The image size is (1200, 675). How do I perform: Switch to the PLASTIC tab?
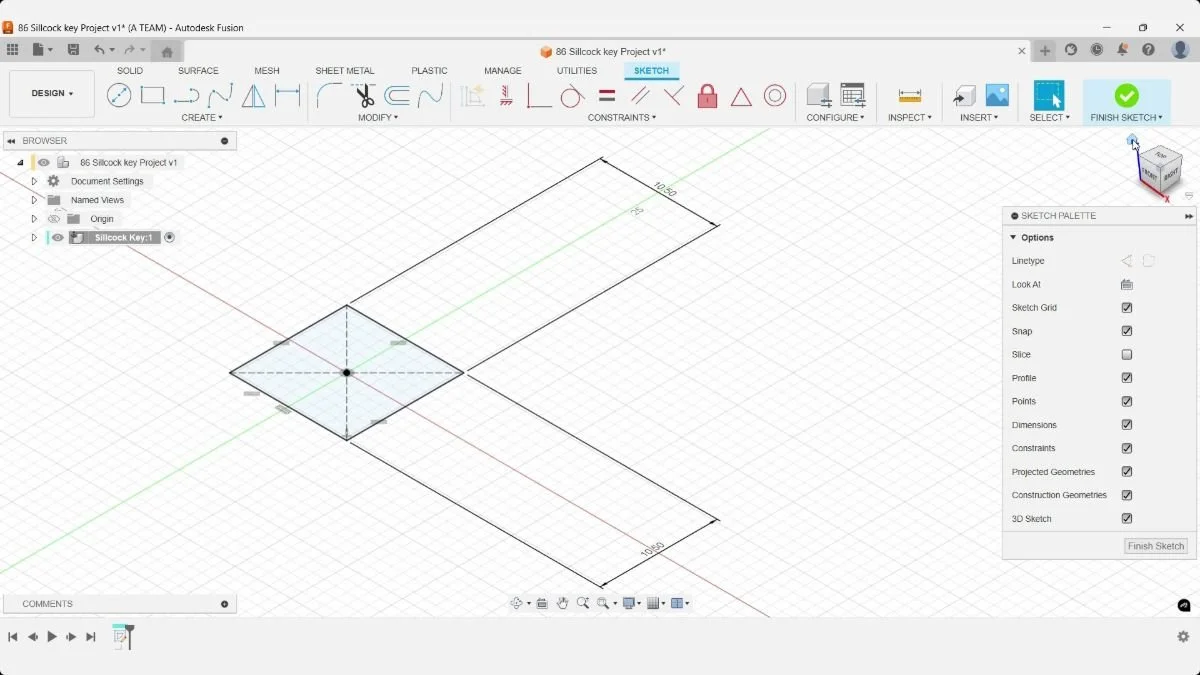tap(430, 71)
